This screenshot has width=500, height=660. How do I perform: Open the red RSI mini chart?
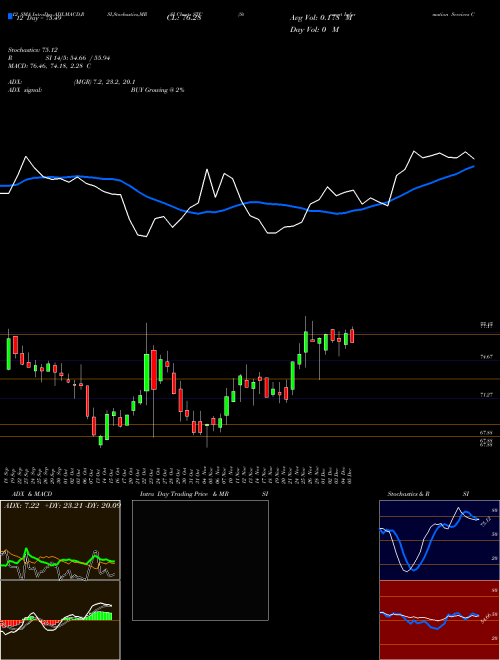439,620
